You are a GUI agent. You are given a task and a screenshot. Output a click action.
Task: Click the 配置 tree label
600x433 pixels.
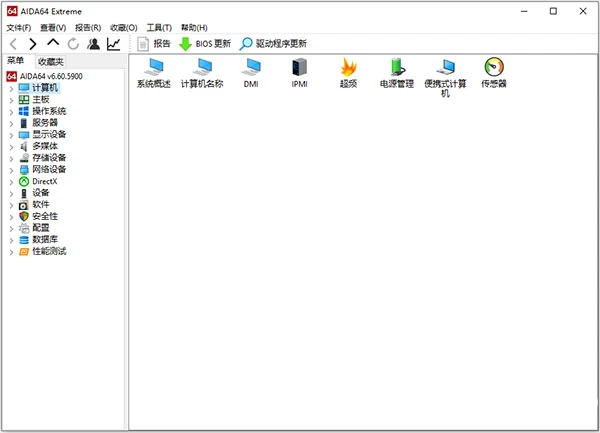tap(41, 228)
